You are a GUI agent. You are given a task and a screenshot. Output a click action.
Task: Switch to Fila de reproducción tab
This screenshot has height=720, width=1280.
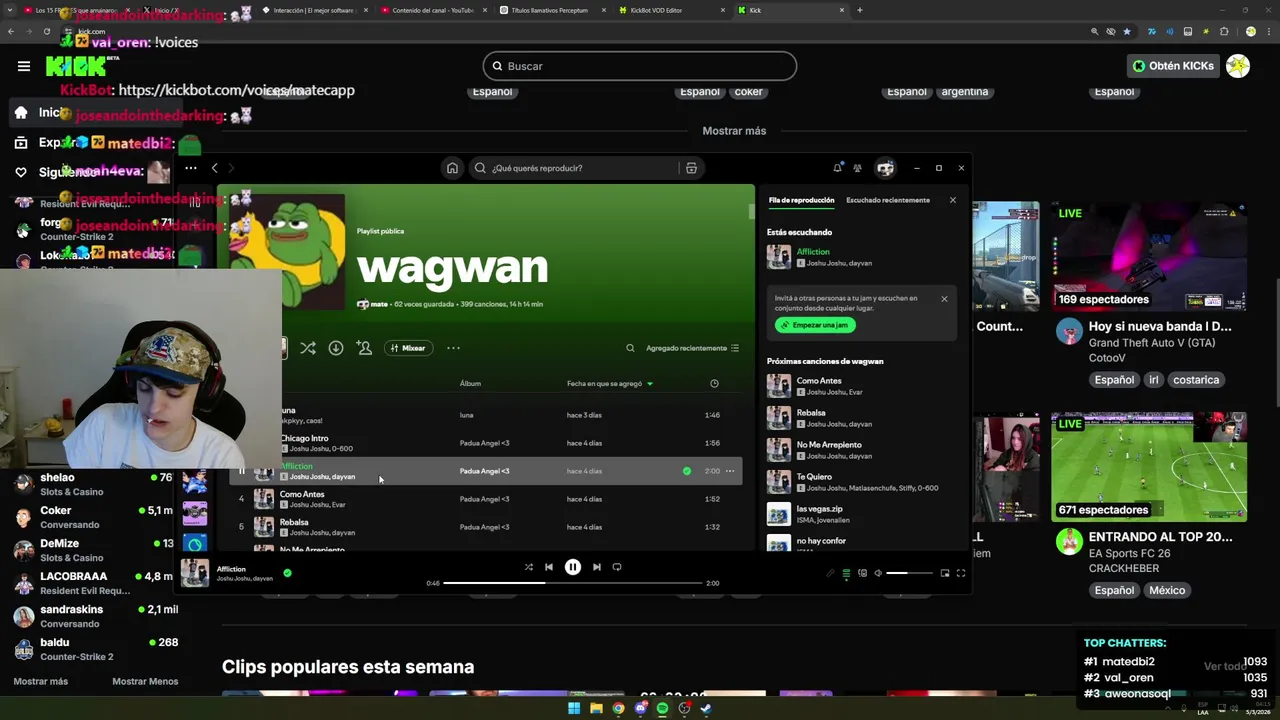801,200
